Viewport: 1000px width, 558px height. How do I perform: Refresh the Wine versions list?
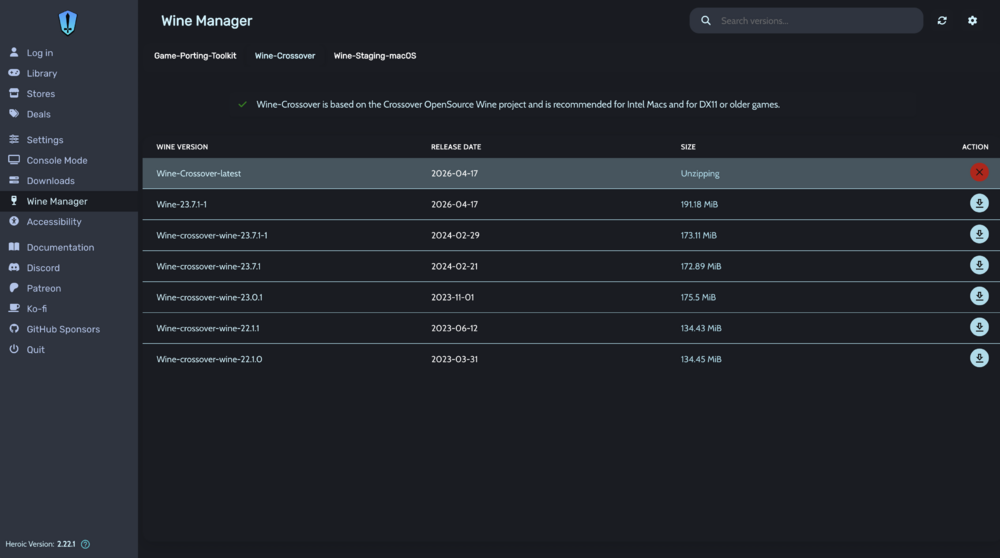coord(942,20)
